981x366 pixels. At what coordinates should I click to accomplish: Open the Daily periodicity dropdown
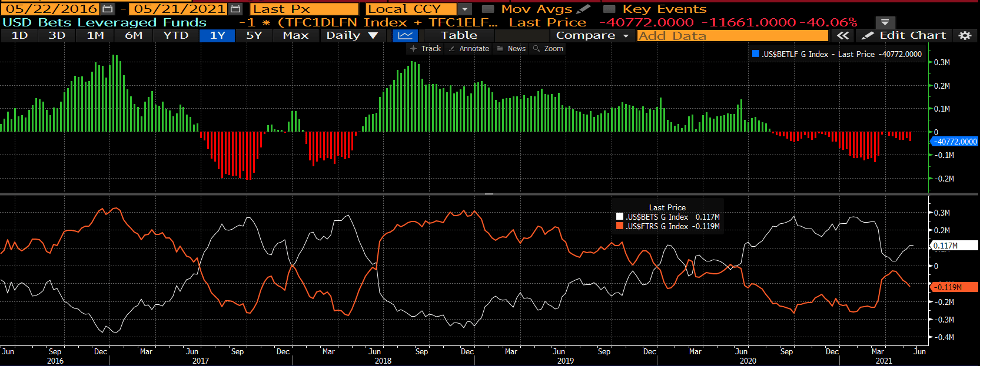click(x=354, y=36)
